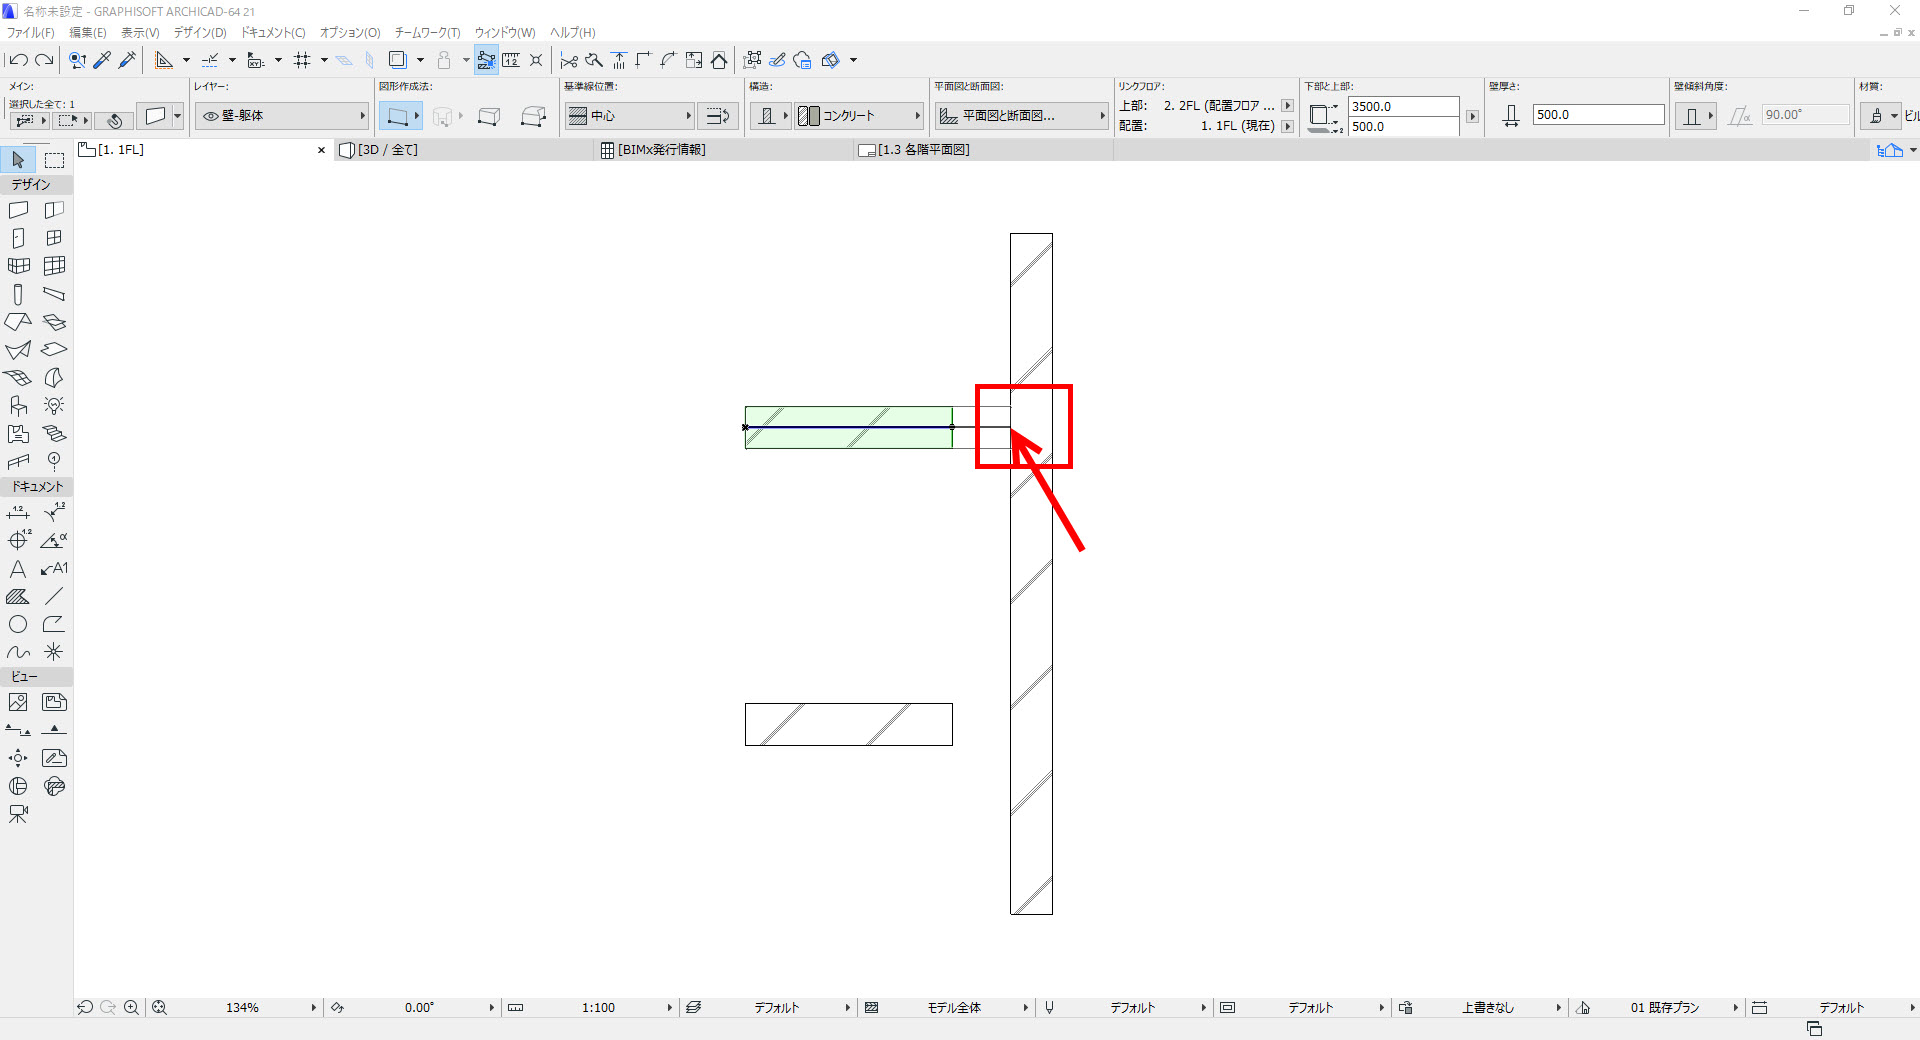Toggle the highlighted Suspend Groups toolbar button
The height and width of the screenshot is (1040, 1920).
(x=486, y=60)
